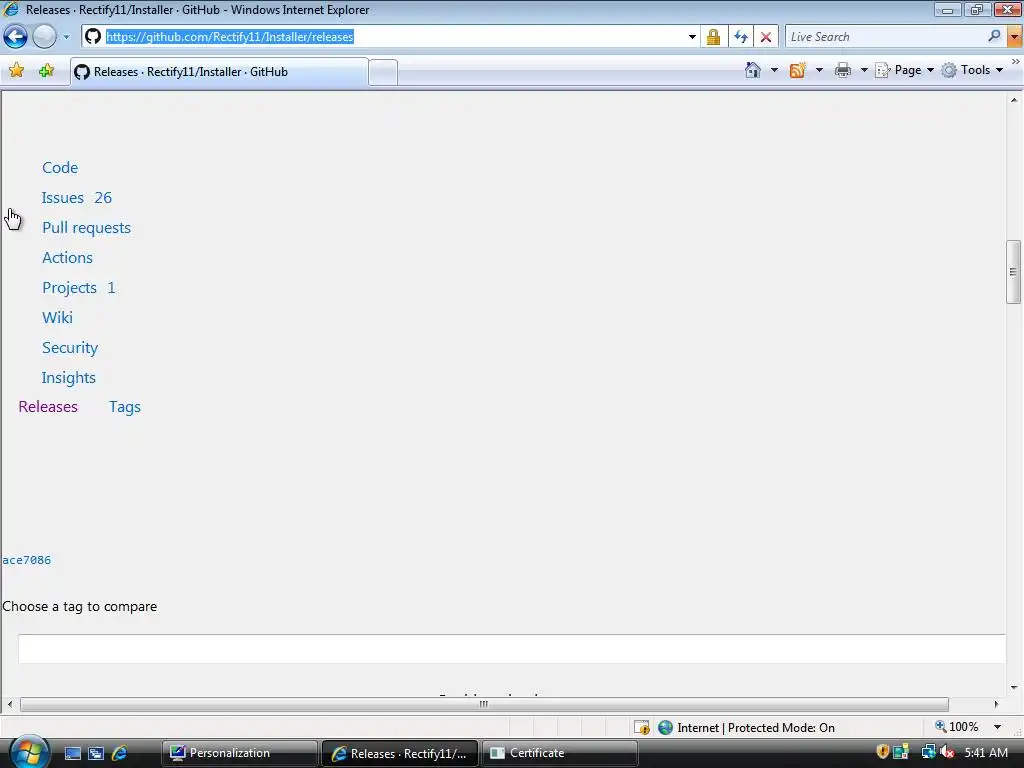1024x768 pixels.
Task: Expand the zoom level dropdown arrow
Action: click(997, 727)
